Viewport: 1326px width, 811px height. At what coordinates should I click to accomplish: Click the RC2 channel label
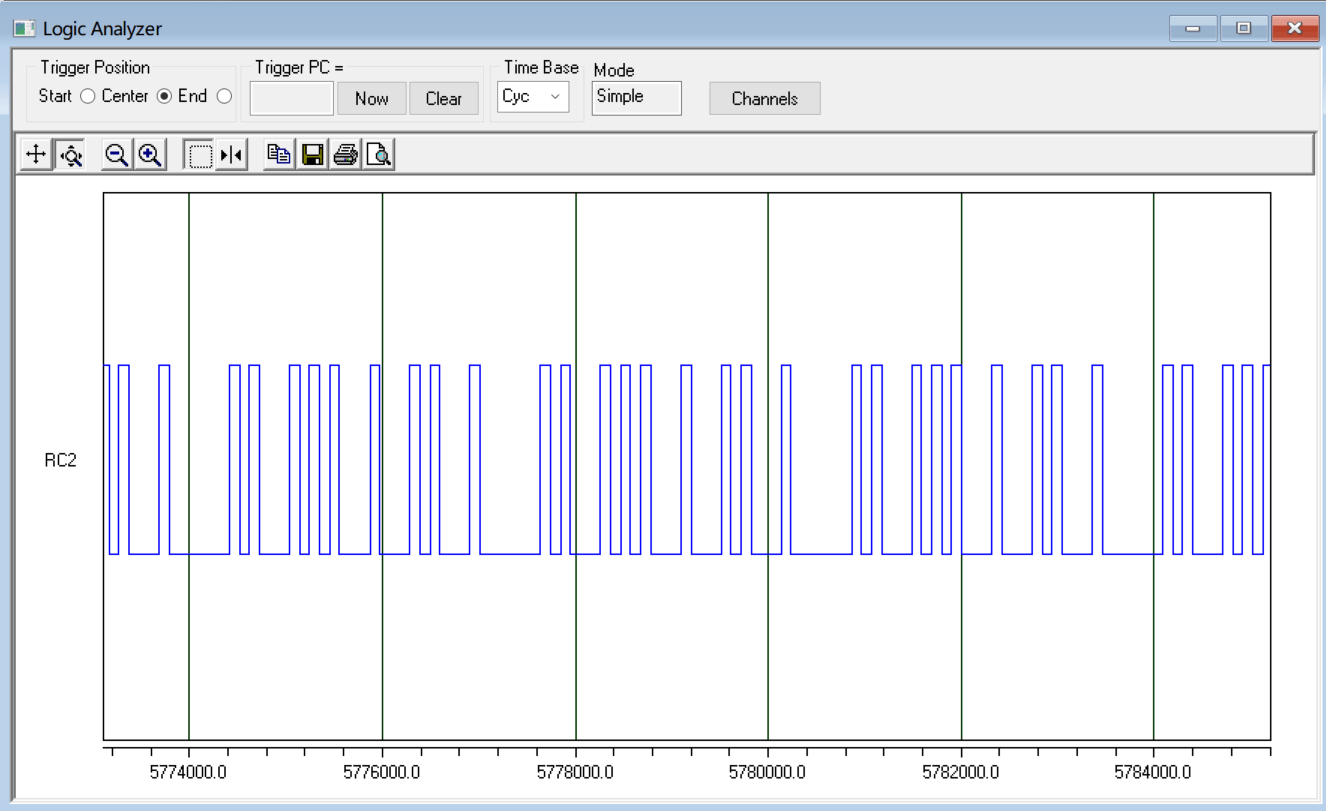pos(60,461)
